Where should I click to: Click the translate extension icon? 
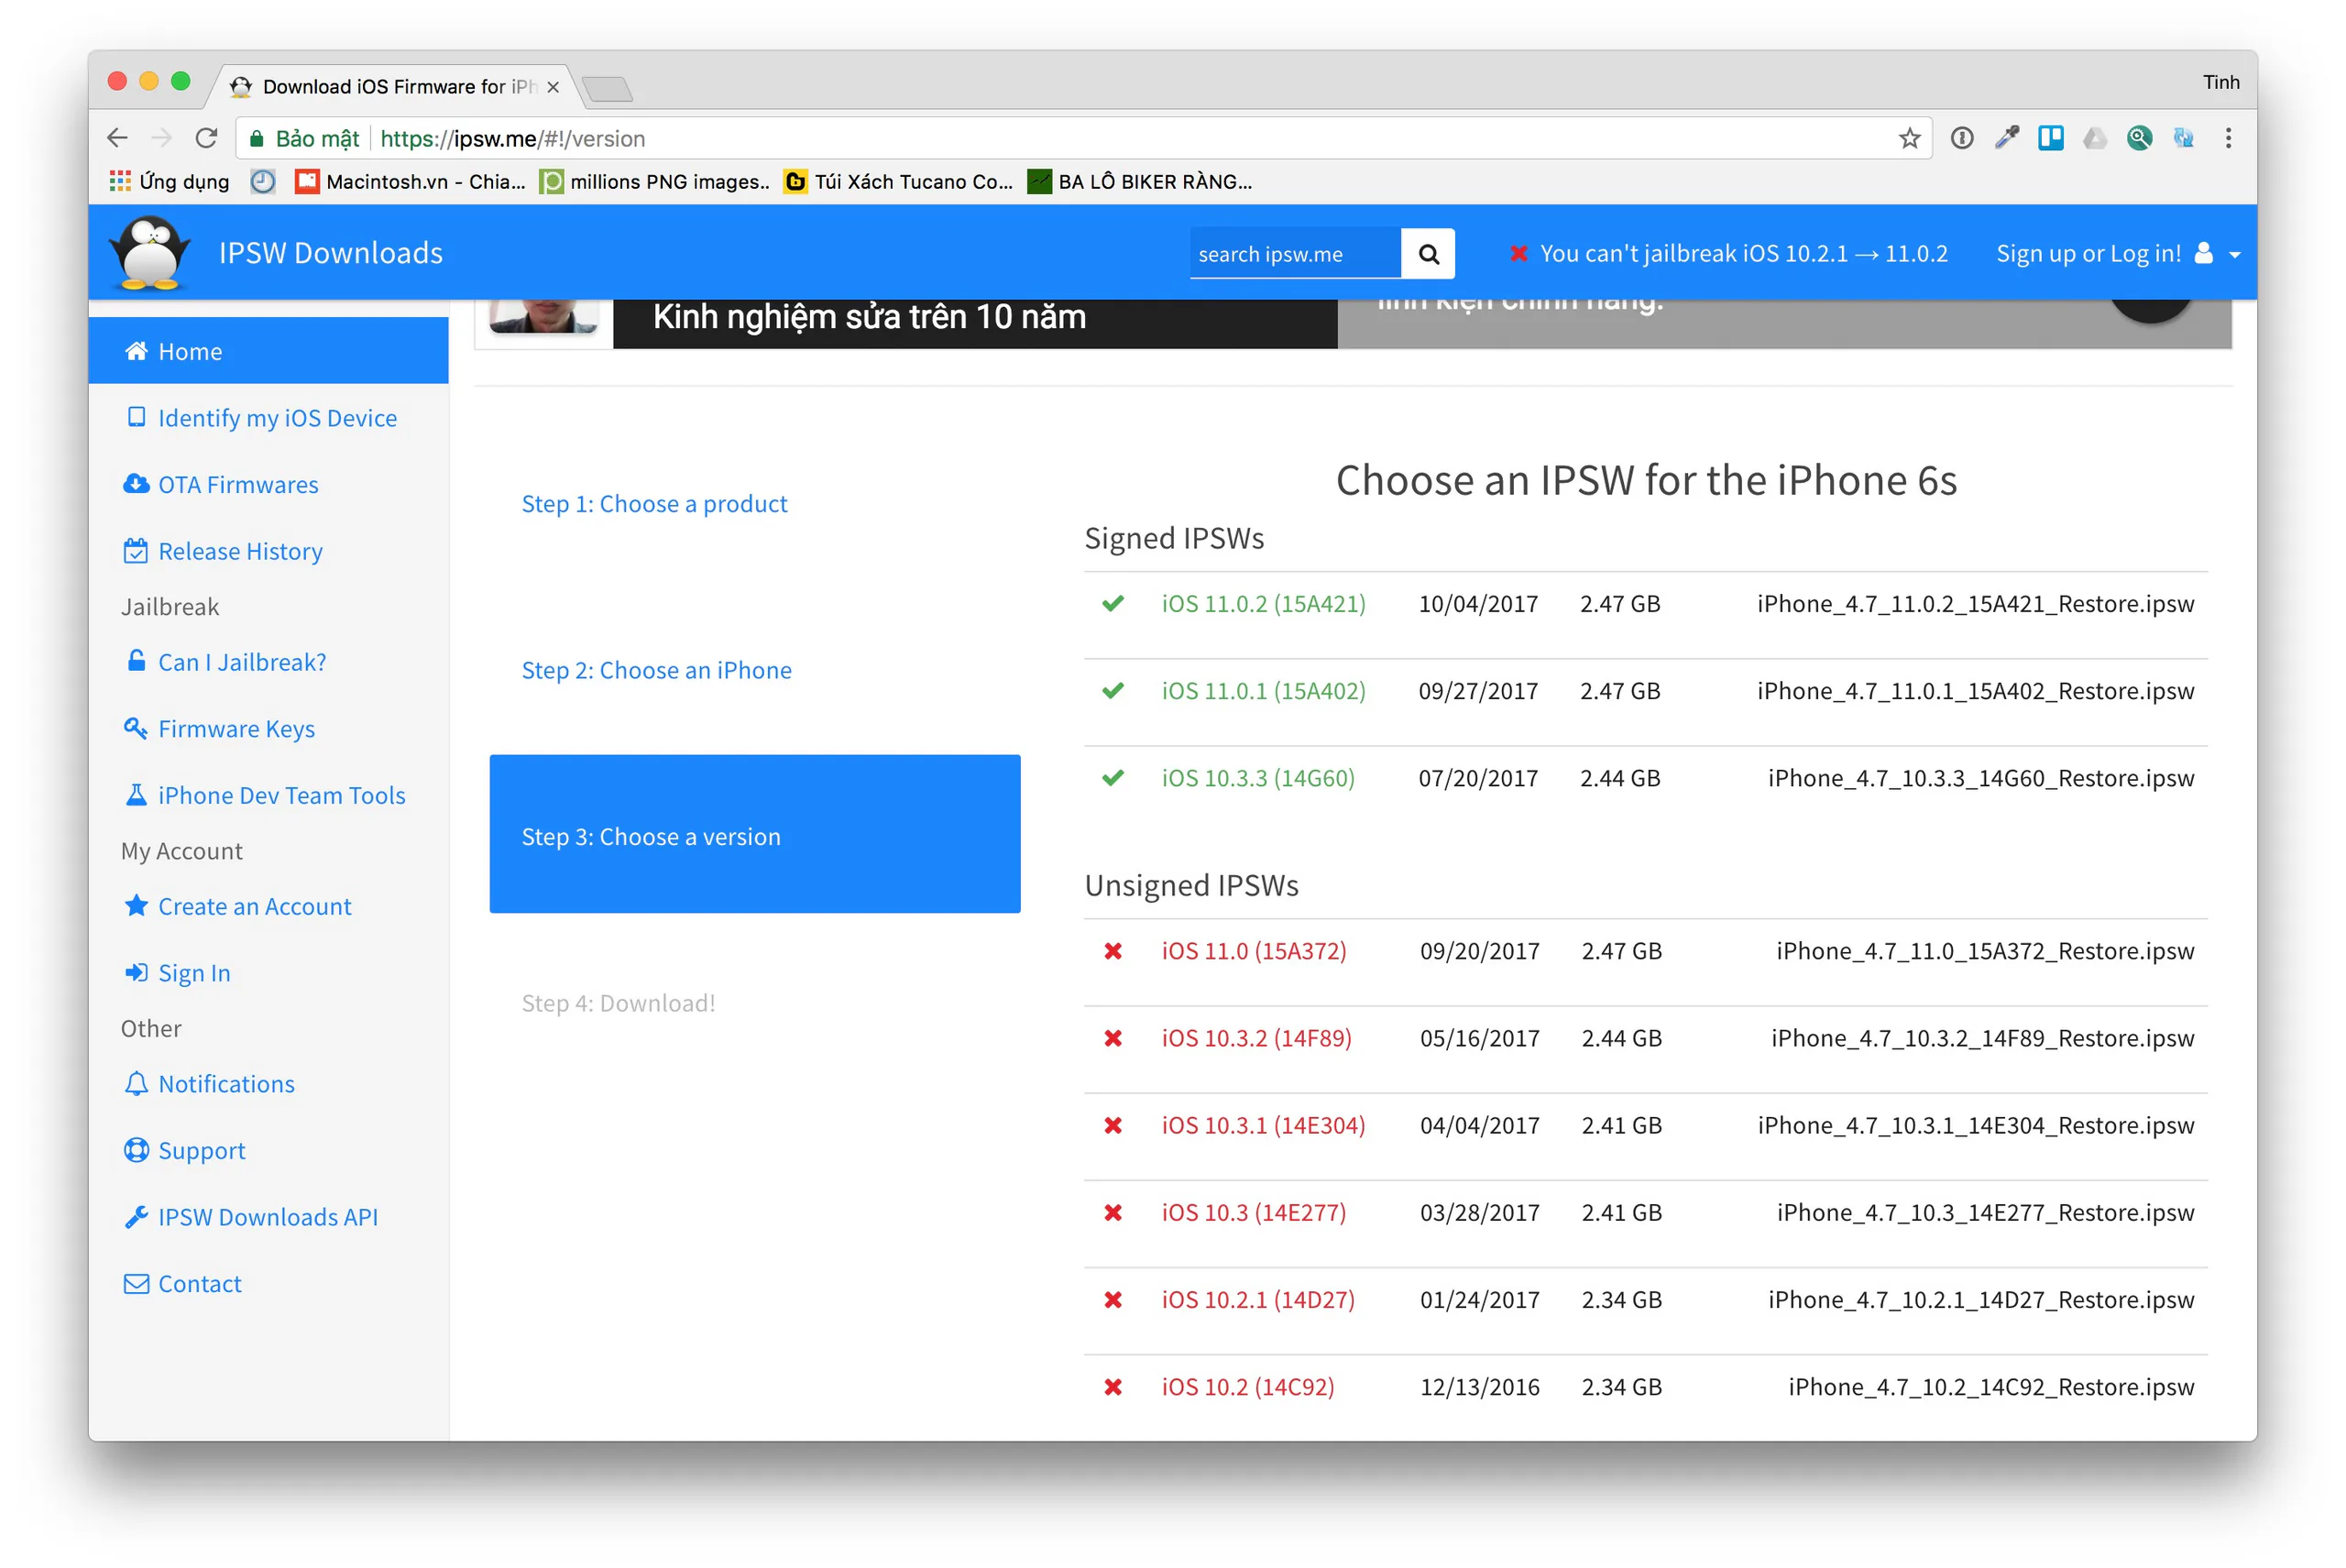pyautogui.click(x=2184, y=138)
